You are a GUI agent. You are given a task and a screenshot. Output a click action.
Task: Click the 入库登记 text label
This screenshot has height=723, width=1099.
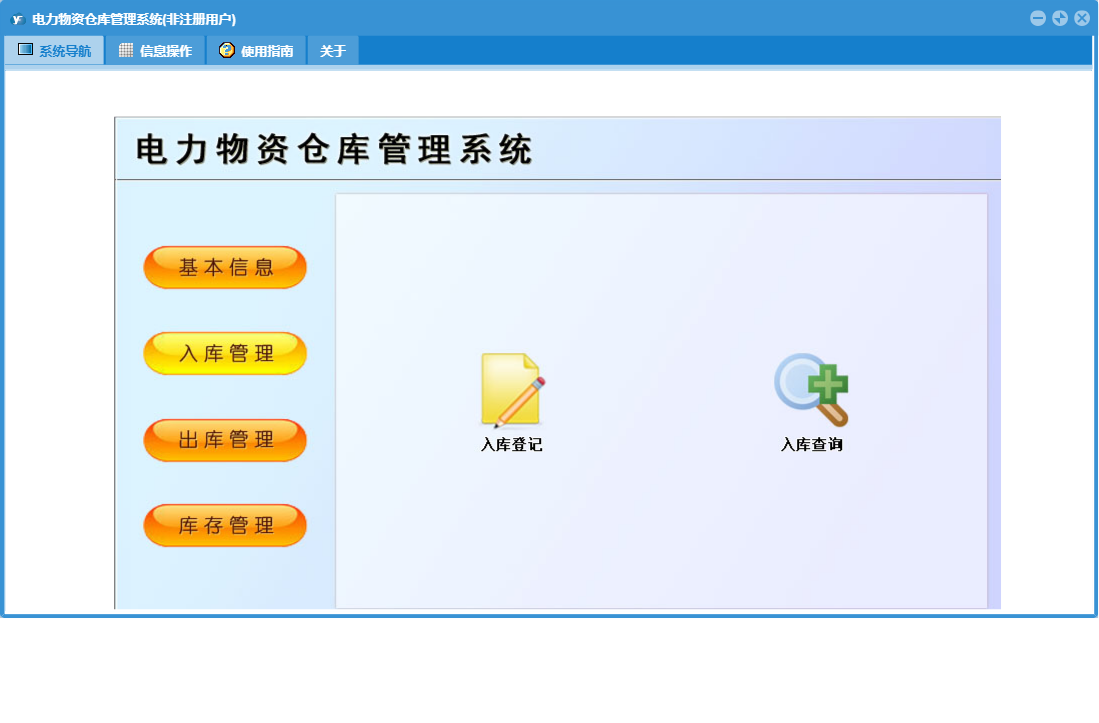(512, 445)
